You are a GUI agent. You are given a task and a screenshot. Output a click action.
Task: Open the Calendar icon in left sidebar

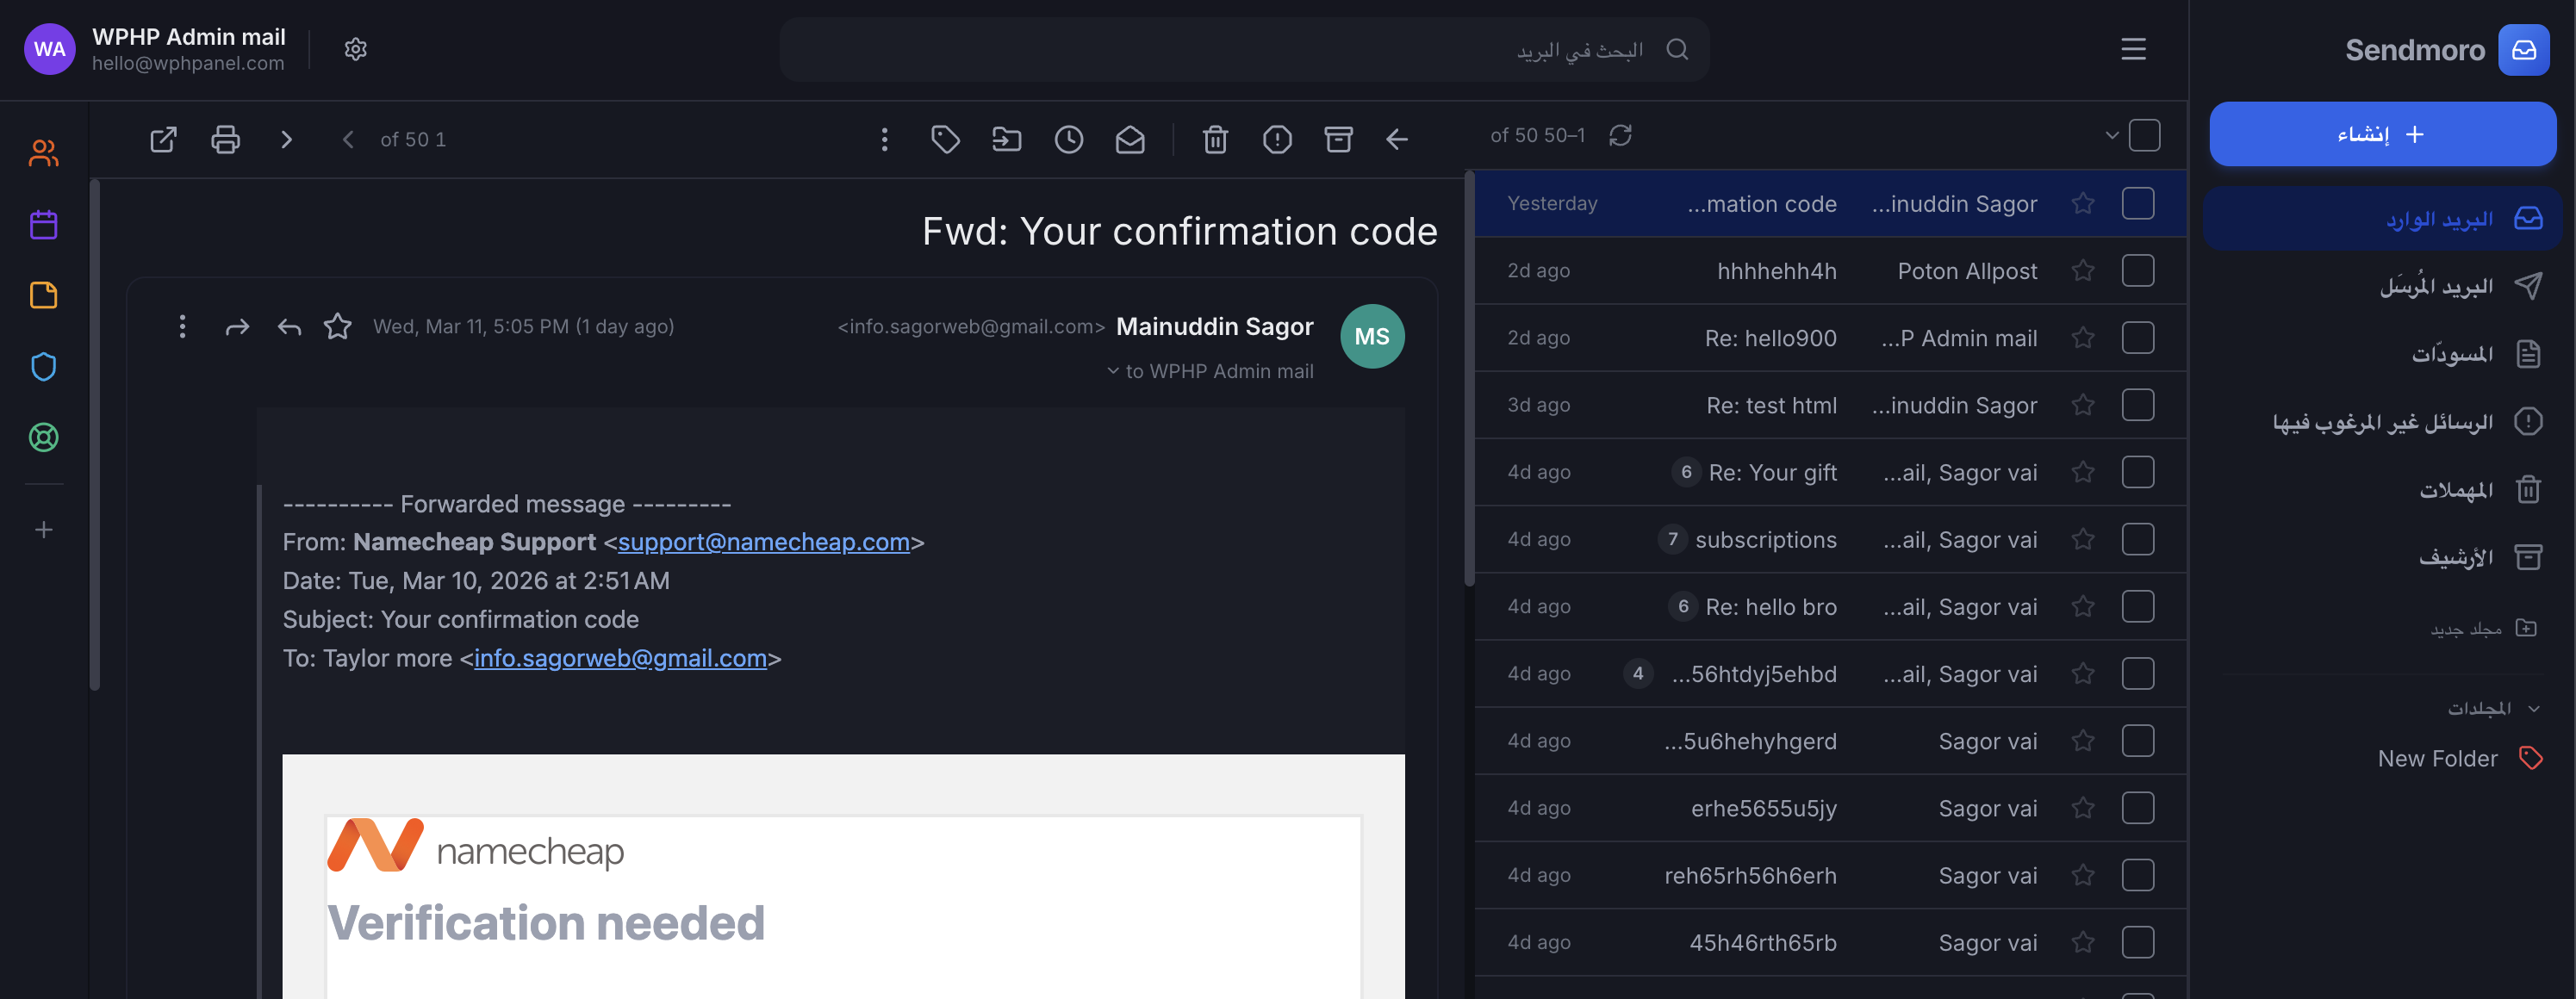coord(44,224)
